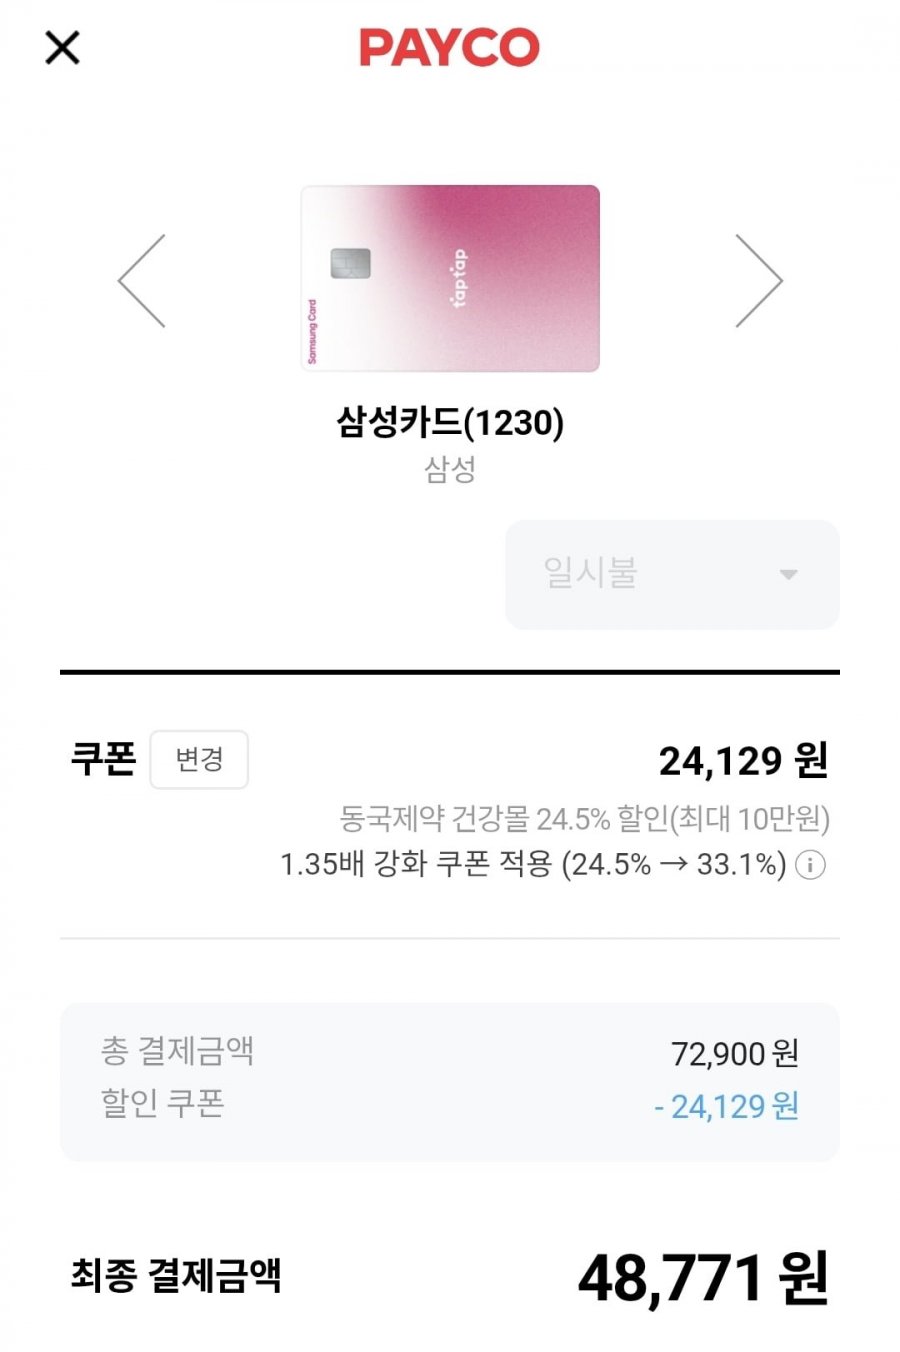This screenshot has width=900, height=1352.
Task: Tap the 쿠폰 section label
Action: (x=103, y=759)
